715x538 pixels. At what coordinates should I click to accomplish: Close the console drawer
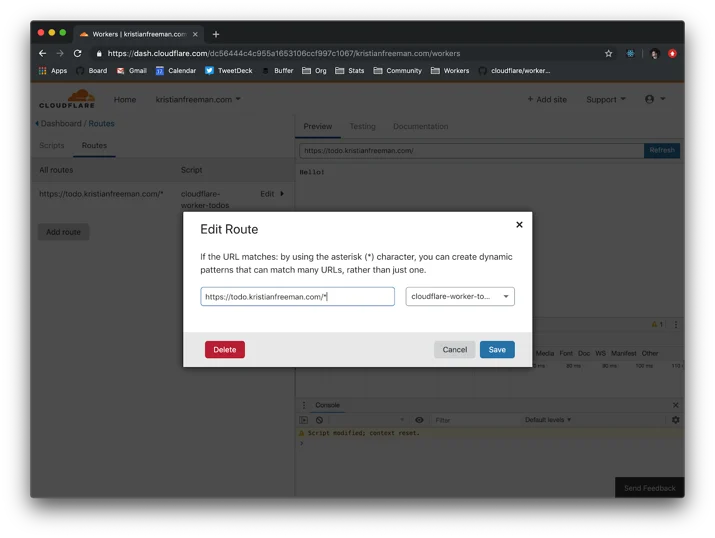tap(675, 405)
